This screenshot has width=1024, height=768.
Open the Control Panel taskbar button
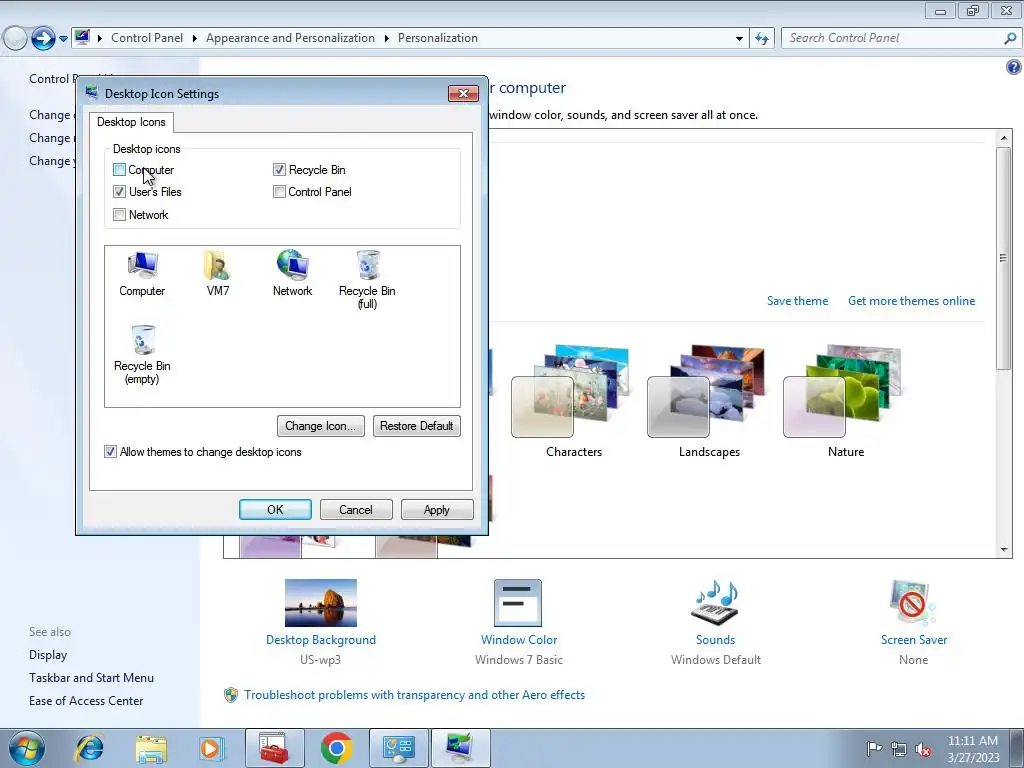coord(399,748)
